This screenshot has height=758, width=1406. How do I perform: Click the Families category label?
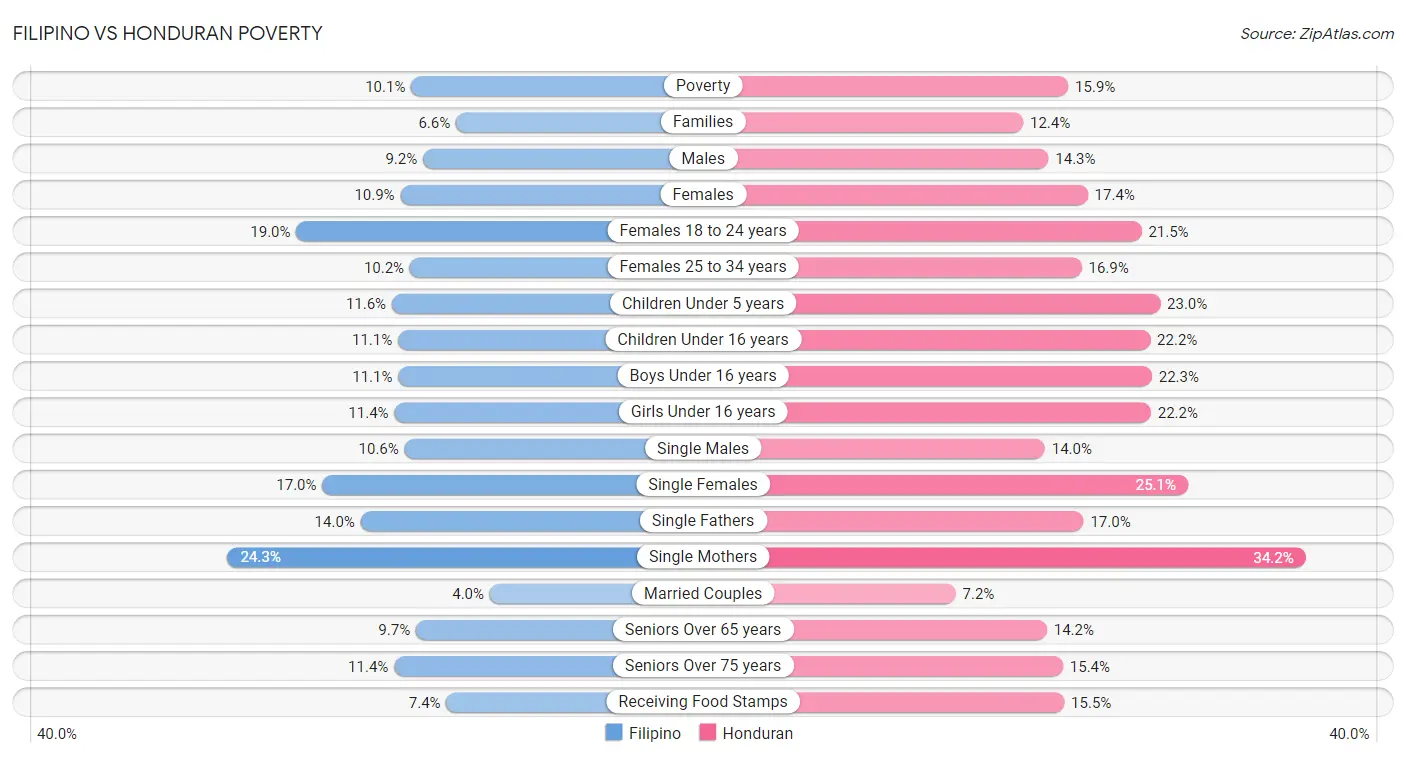[x=703, y=122]
